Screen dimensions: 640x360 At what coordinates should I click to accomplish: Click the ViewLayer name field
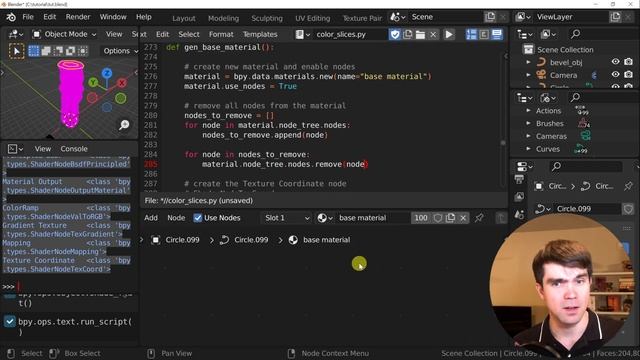pos(571,17)
